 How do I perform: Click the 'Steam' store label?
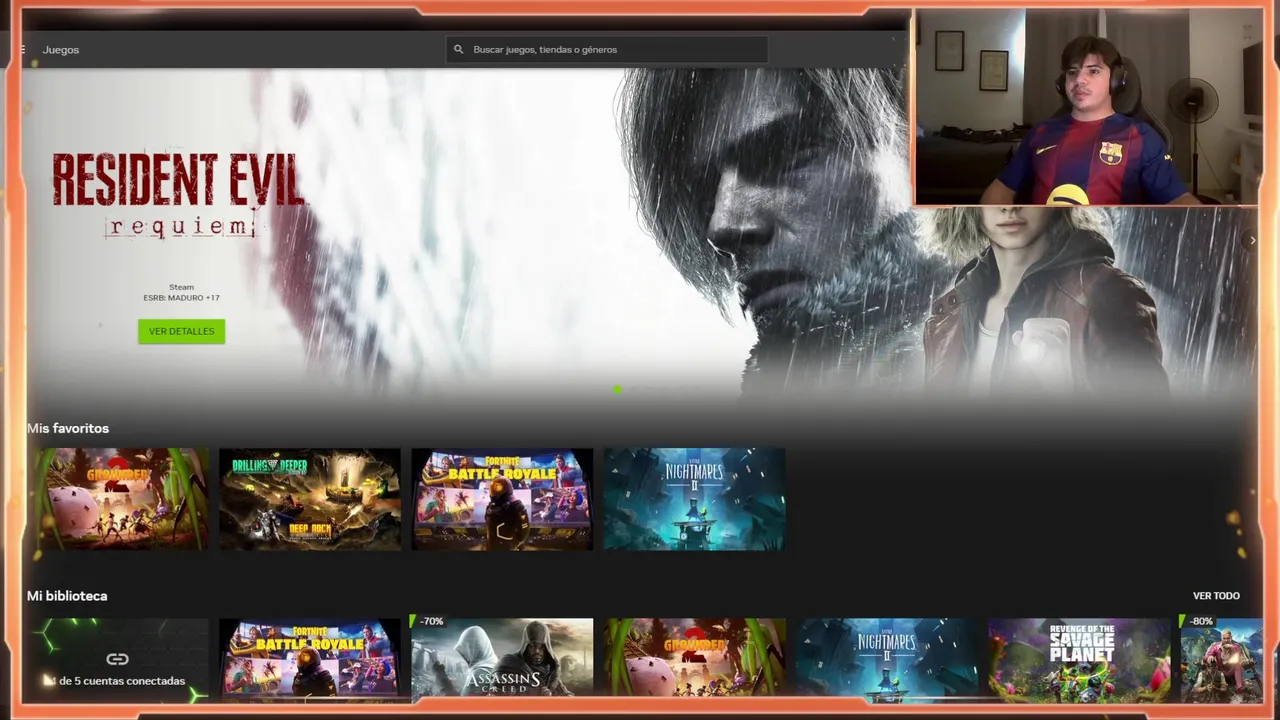(181, 287)
